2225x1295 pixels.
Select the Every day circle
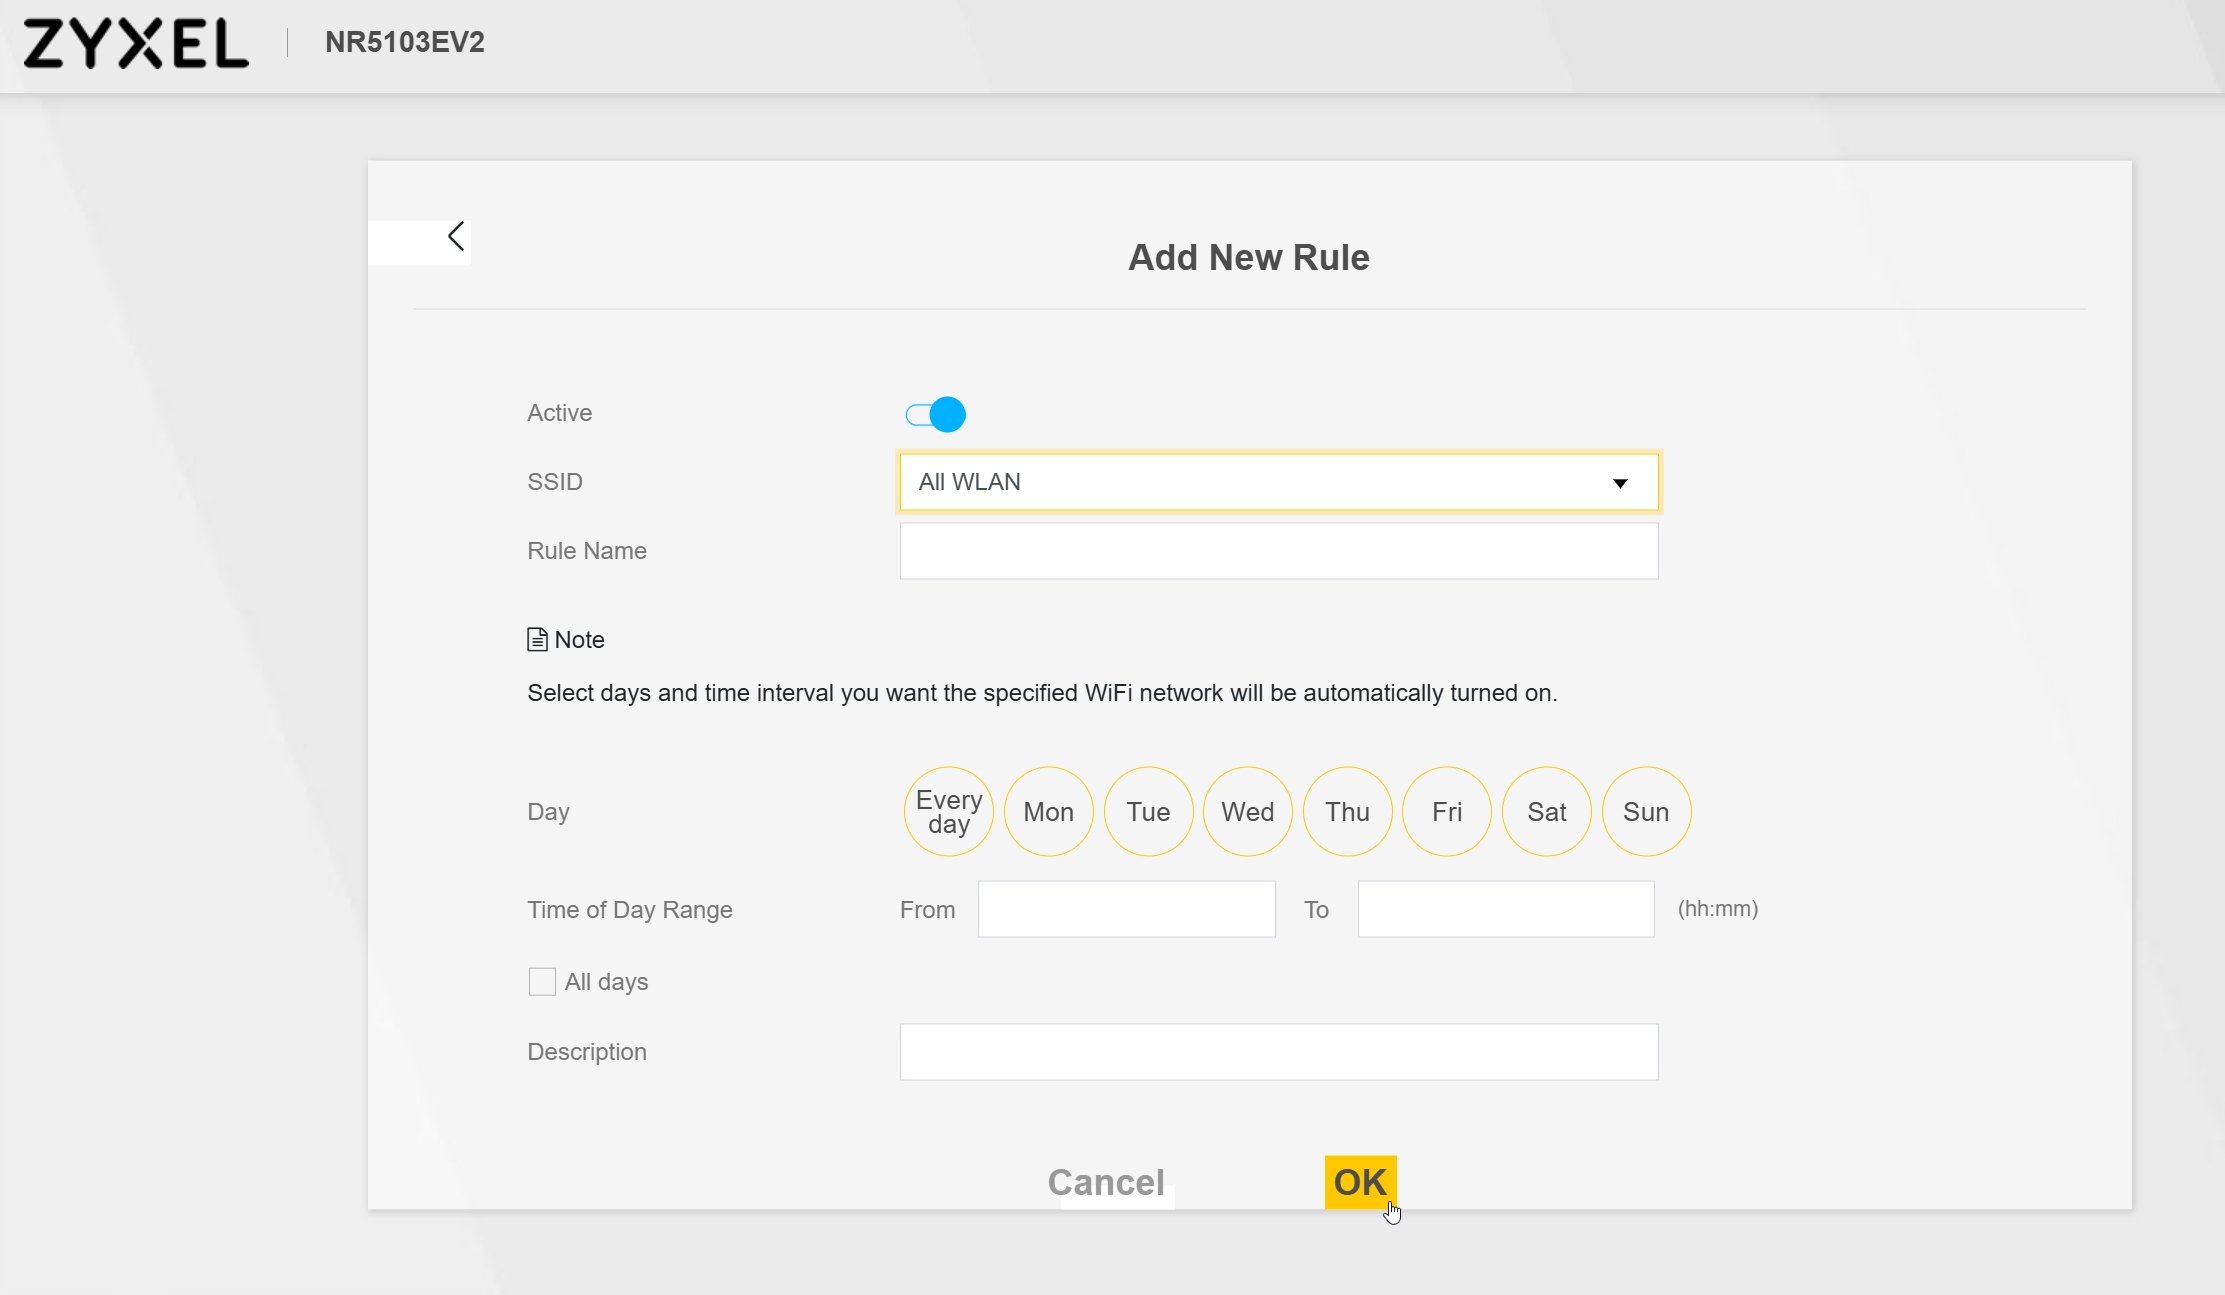pyautogui.click(x=948, y=812)
